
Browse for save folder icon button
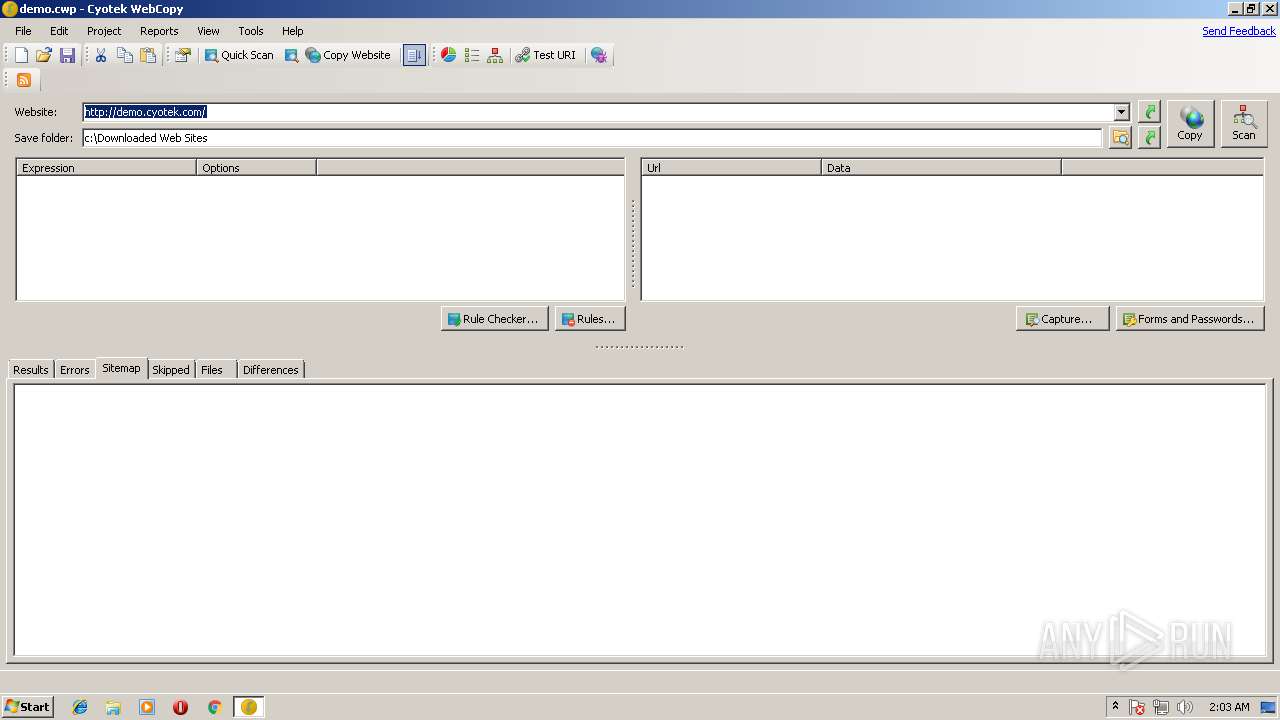[x=1120, y=137]
